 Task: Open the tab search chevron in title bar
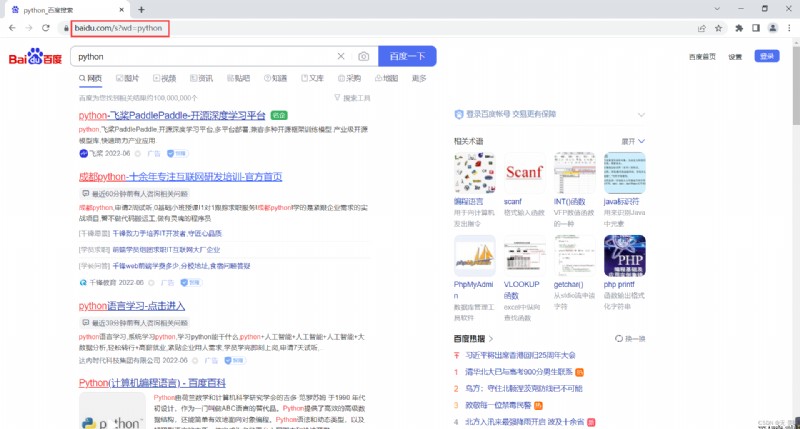(717, 9)
